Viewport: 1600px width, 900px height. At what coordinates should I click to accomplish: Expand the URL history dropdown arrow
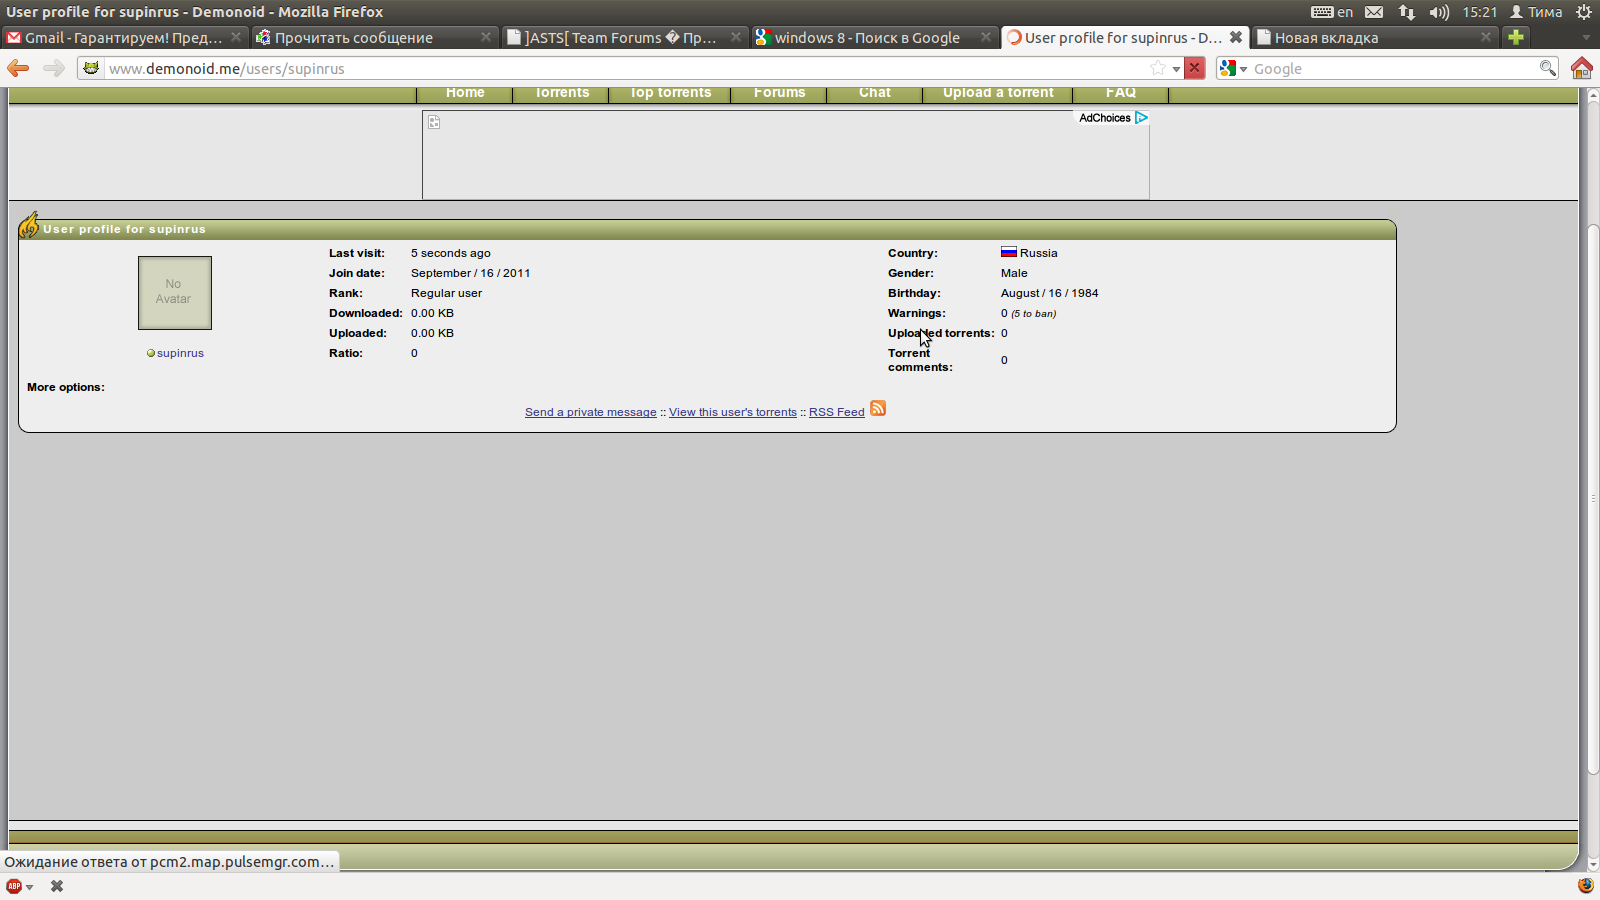pos(1176,69)
